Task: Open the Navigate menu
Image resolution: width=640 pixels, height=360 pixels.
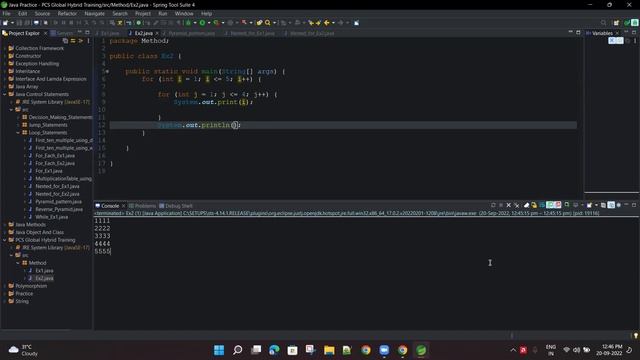Action: [94, 13]
